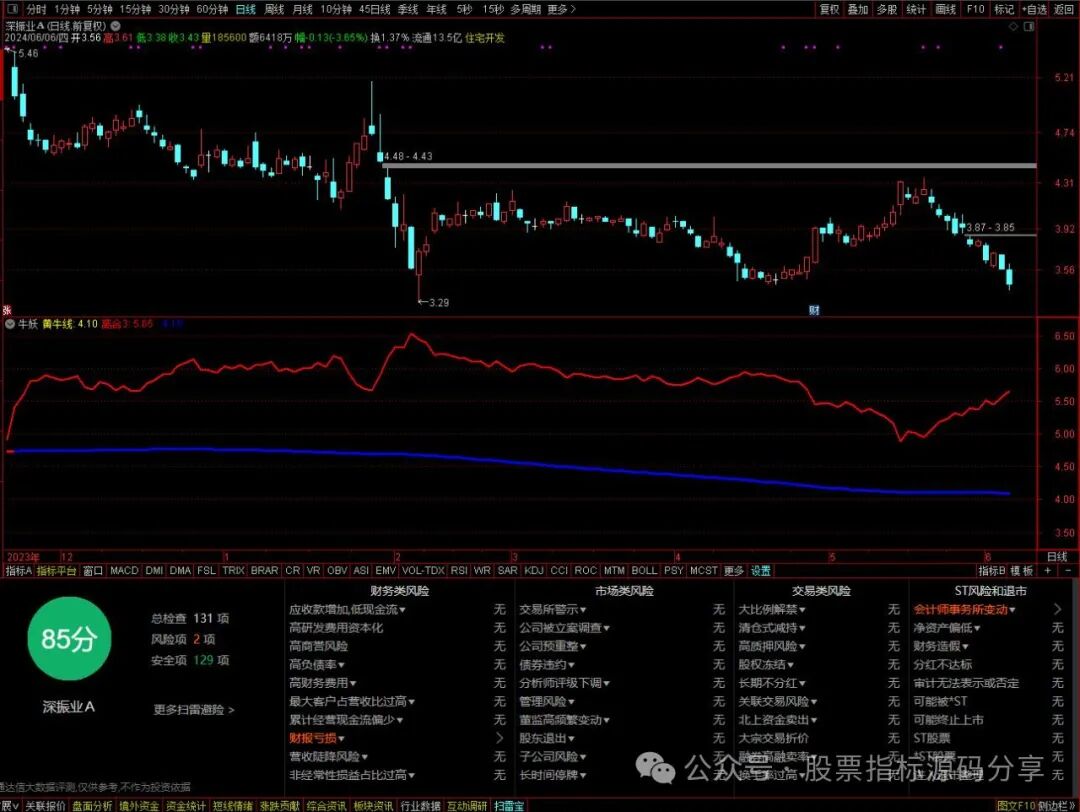The width and height of the screenshot is (1080, 812).
Task: Switch to the 分时 intraday view
Action: (37, 9)
